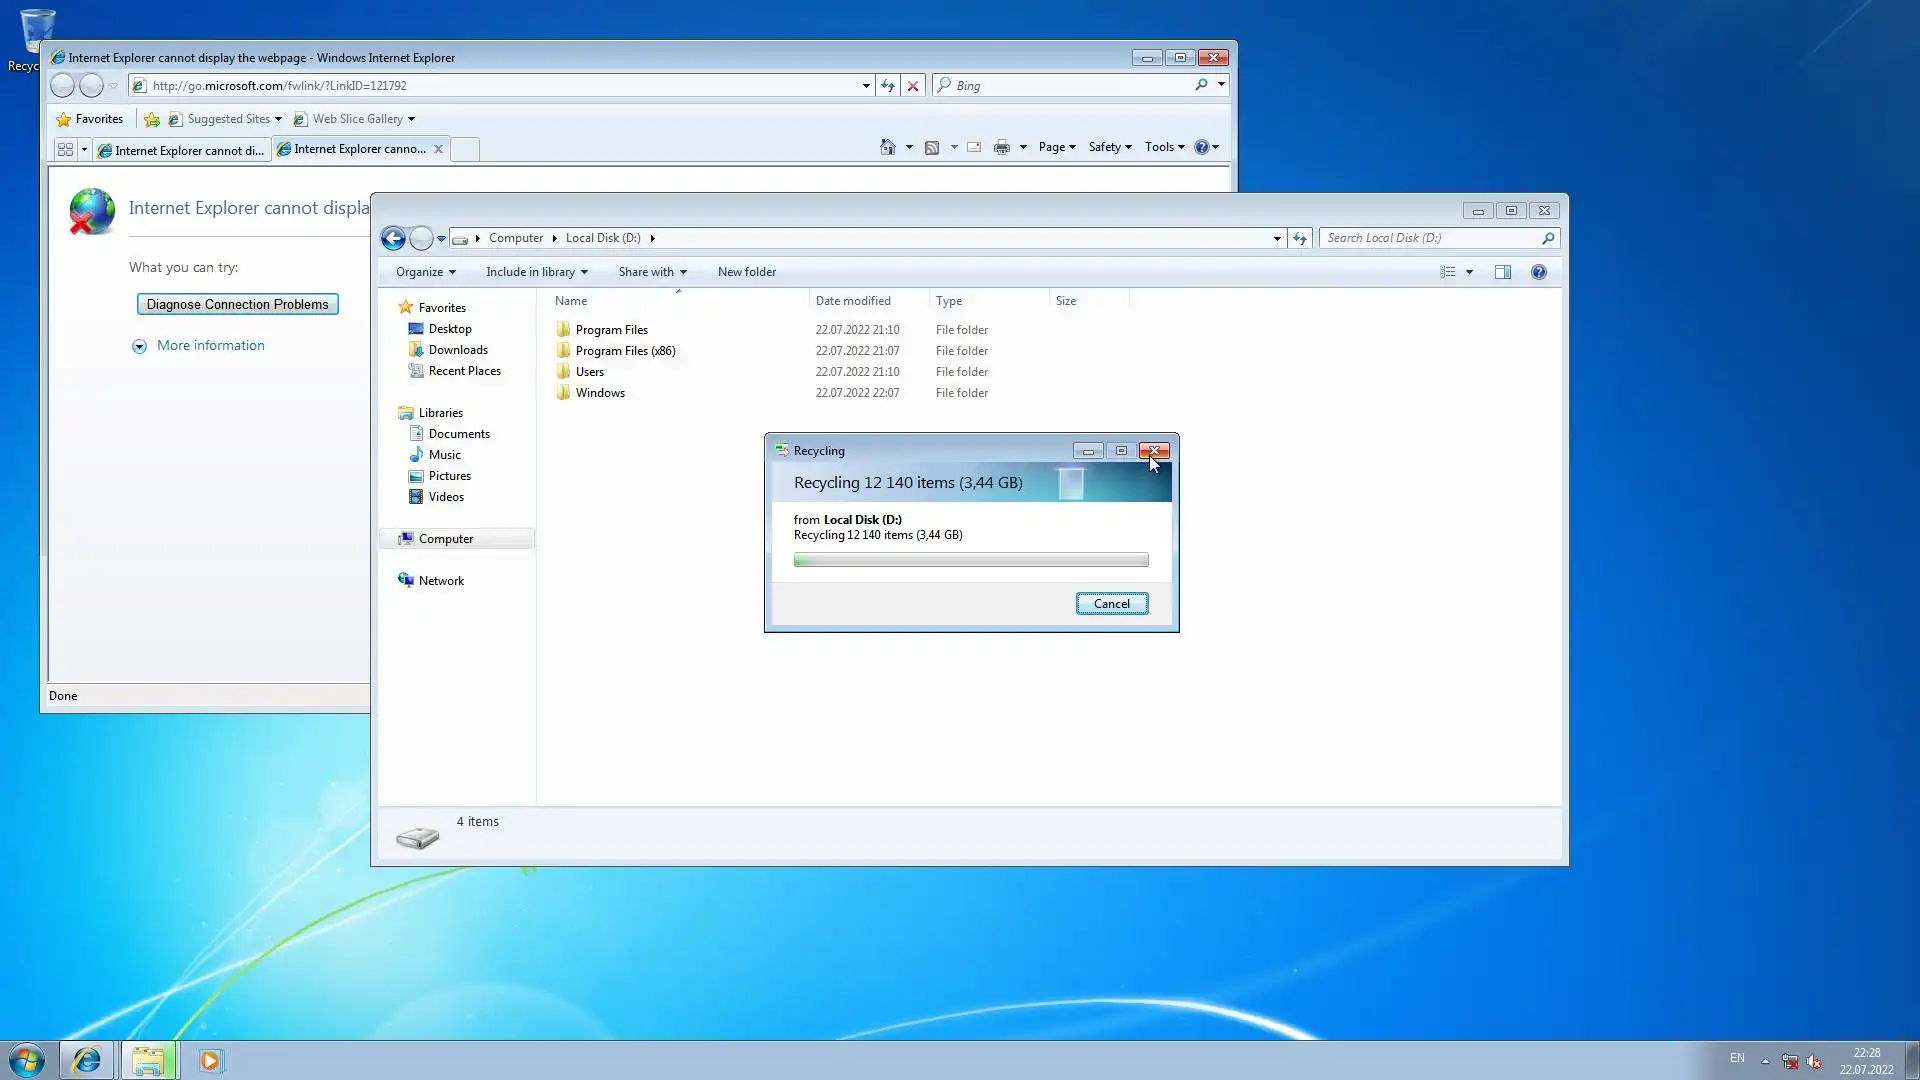Click the IE RSS feeds icon
1920x1080 pixels.
(x=931, y=147)
